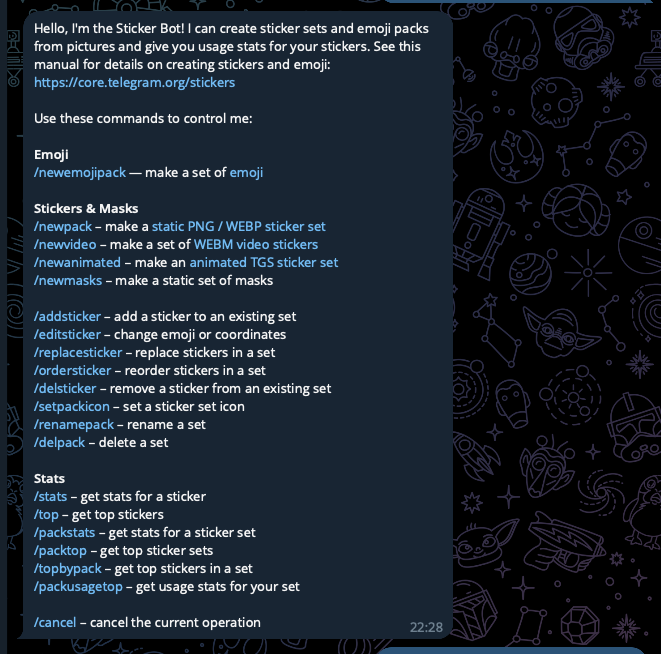This screenshot has width=661, height=654.
Task: Click the /editsticker command
Action: tap(67, 335)
